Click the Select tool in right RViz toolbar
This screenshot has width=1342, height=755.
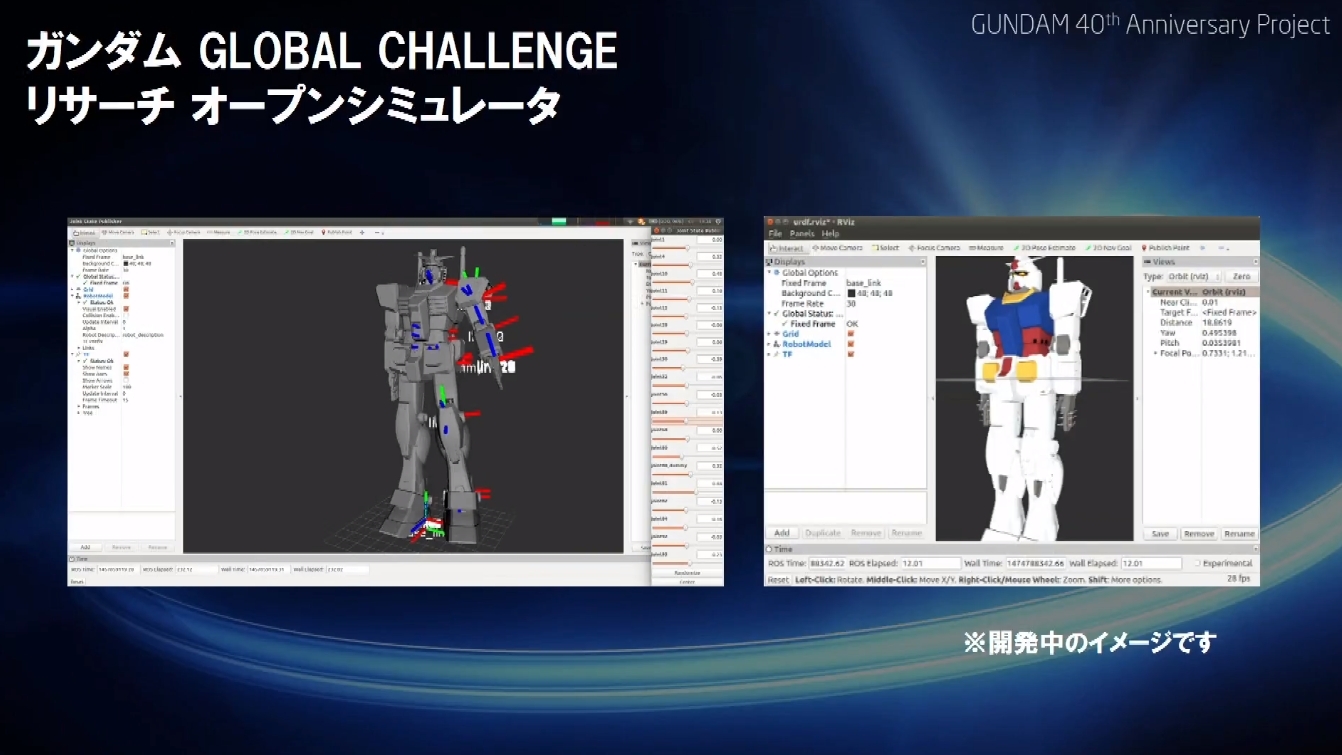tap(886, 248)
